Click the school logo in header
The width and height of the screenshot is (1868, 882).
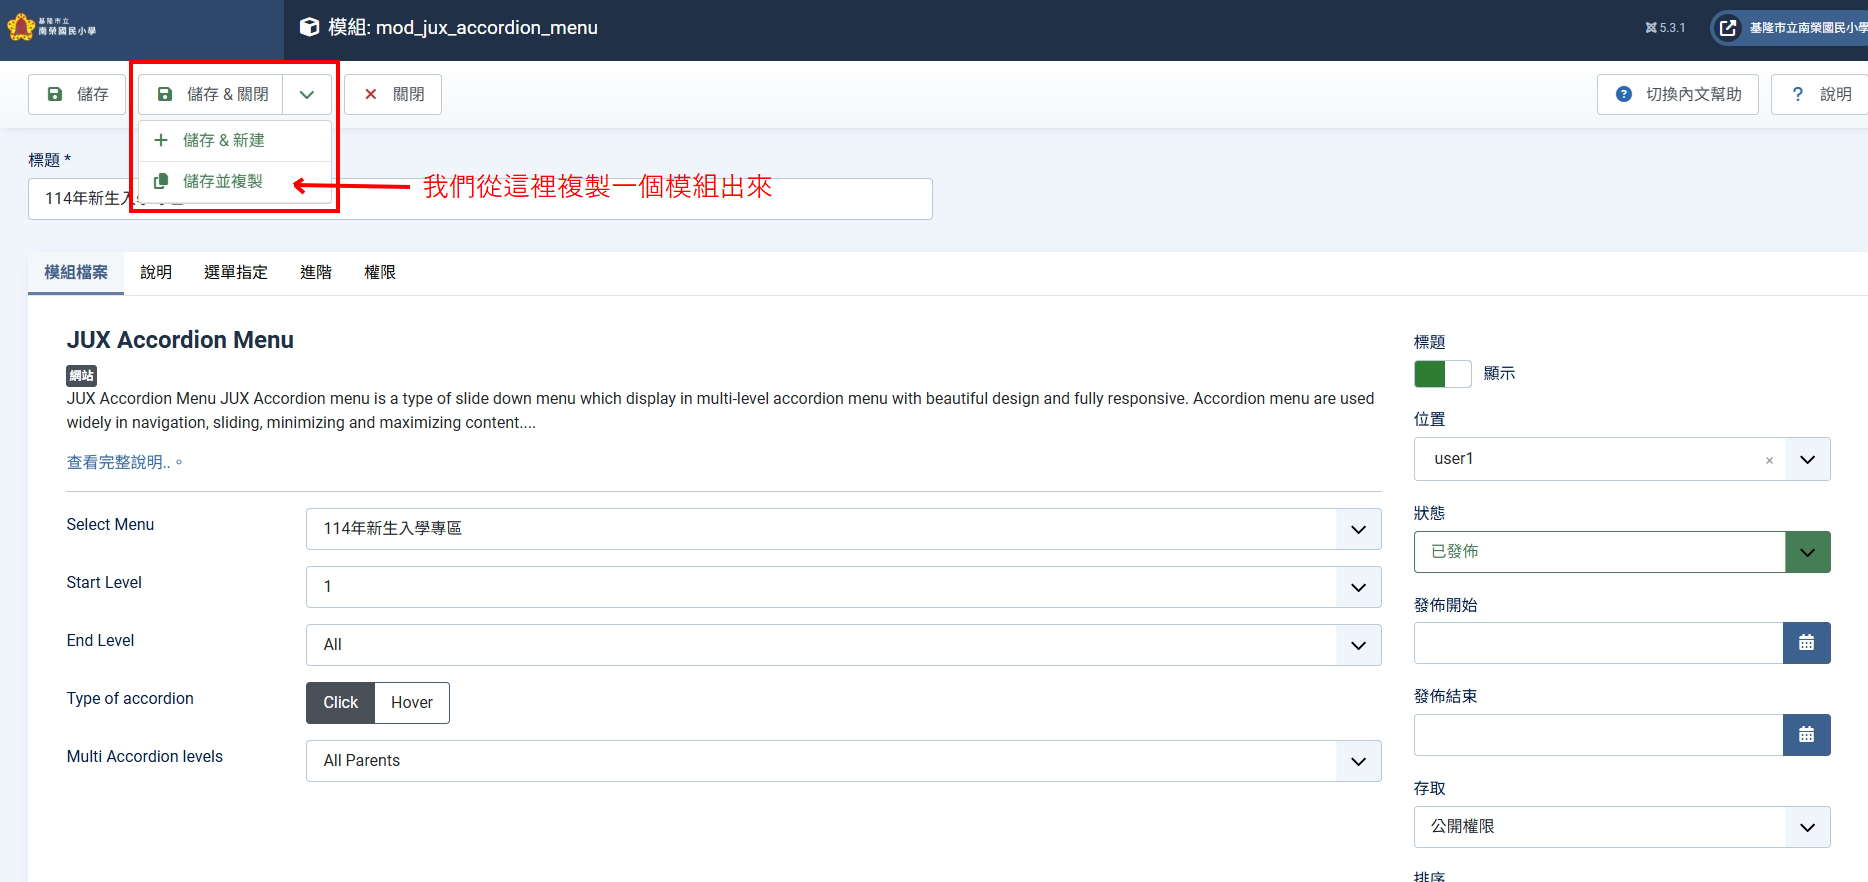52,27
